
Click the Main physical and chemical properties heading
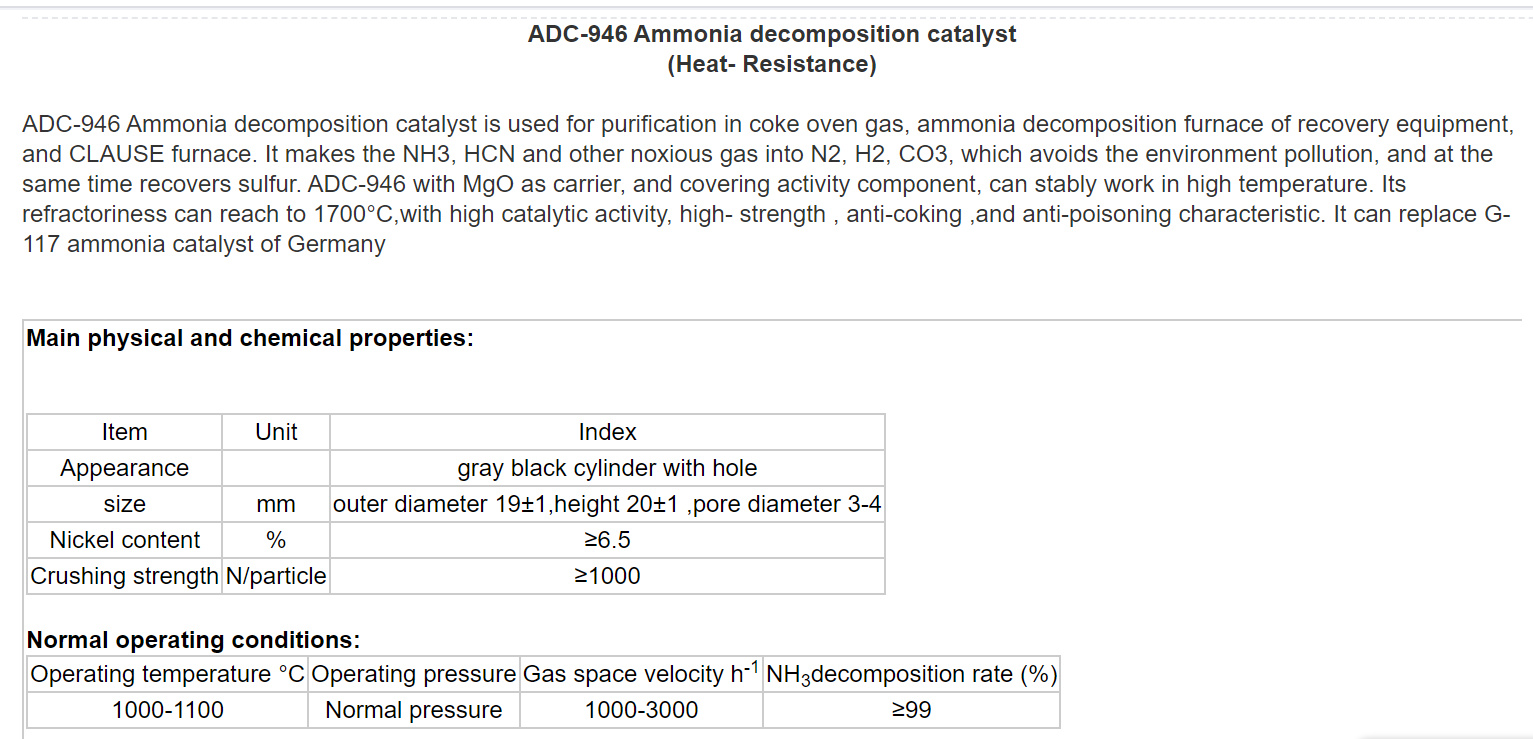(250, 338)
